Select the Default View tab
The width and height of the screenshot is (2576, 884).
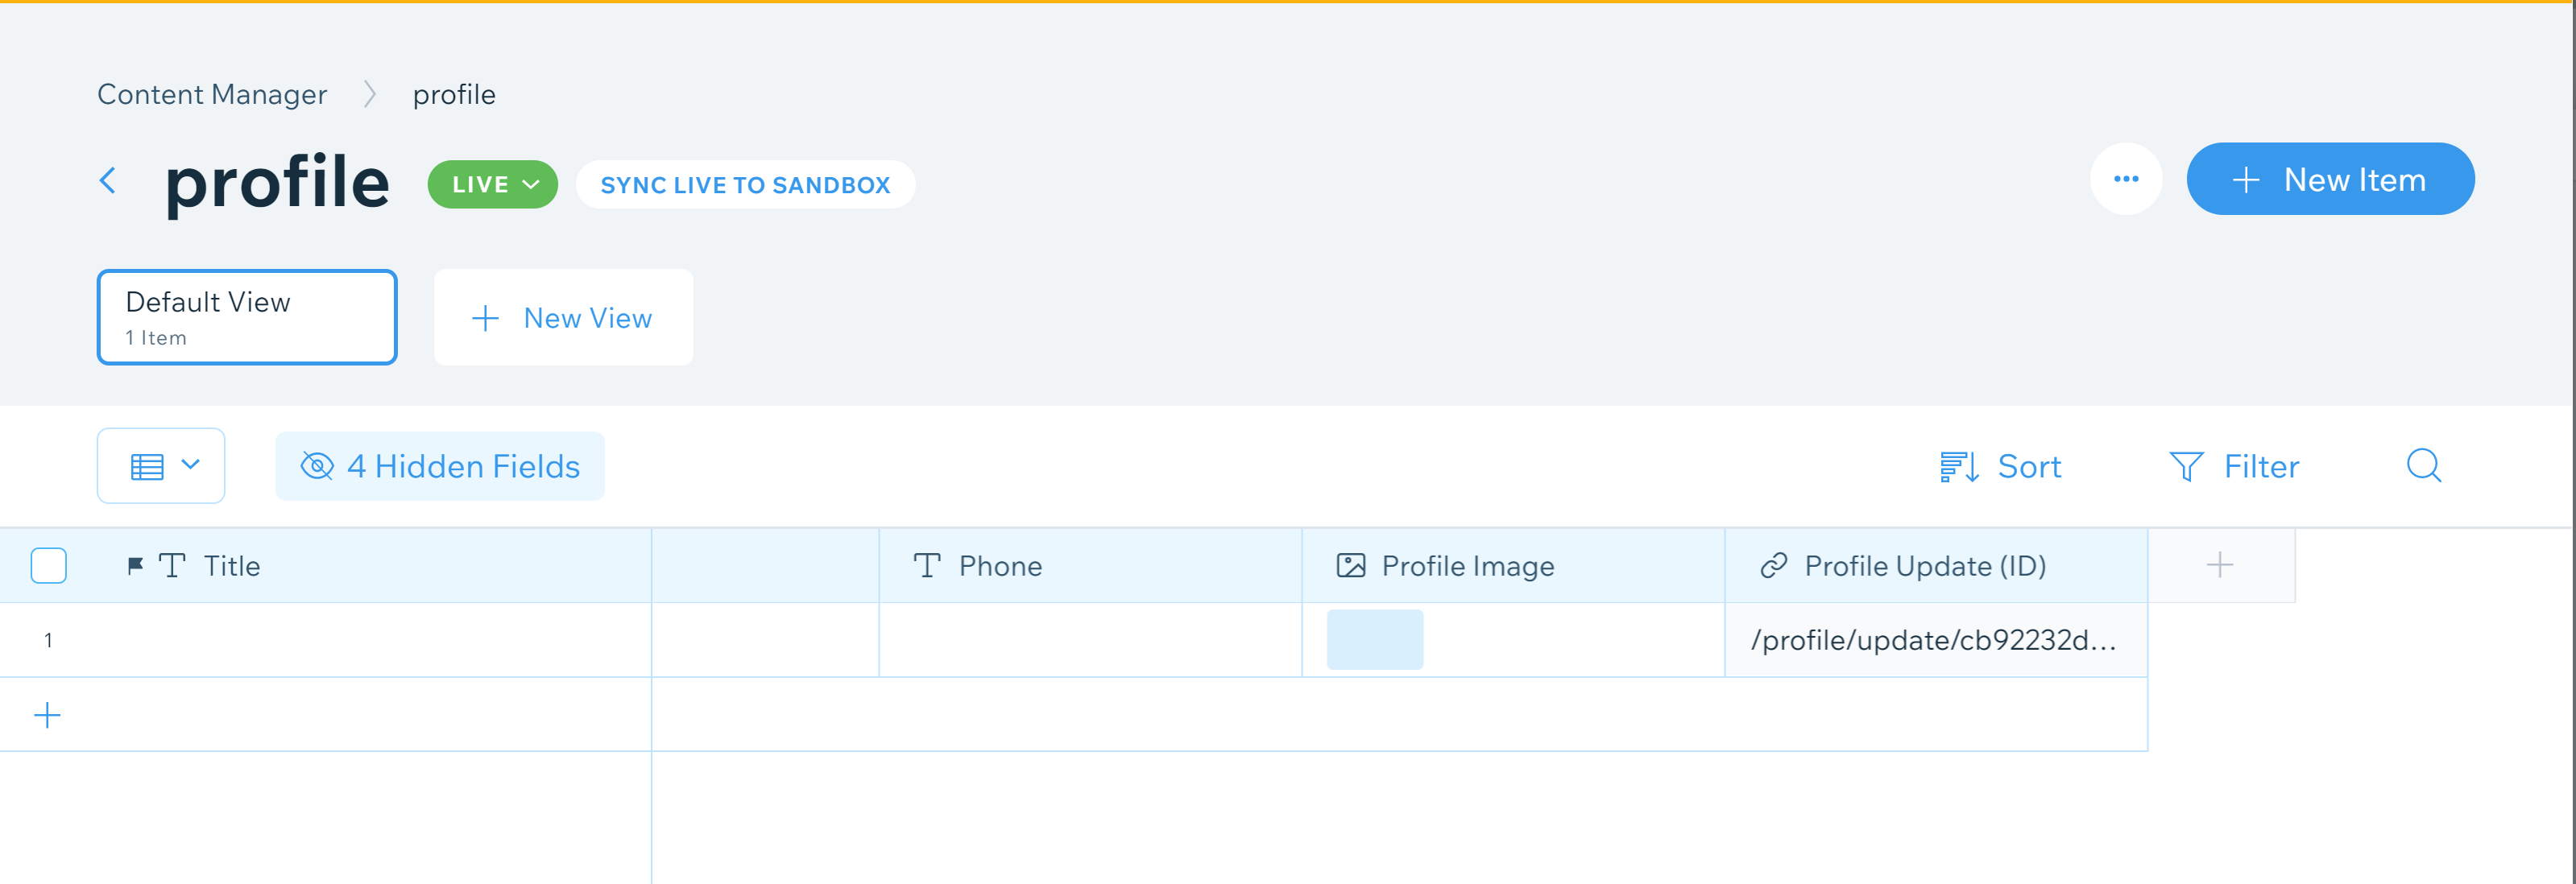[247, 317]
